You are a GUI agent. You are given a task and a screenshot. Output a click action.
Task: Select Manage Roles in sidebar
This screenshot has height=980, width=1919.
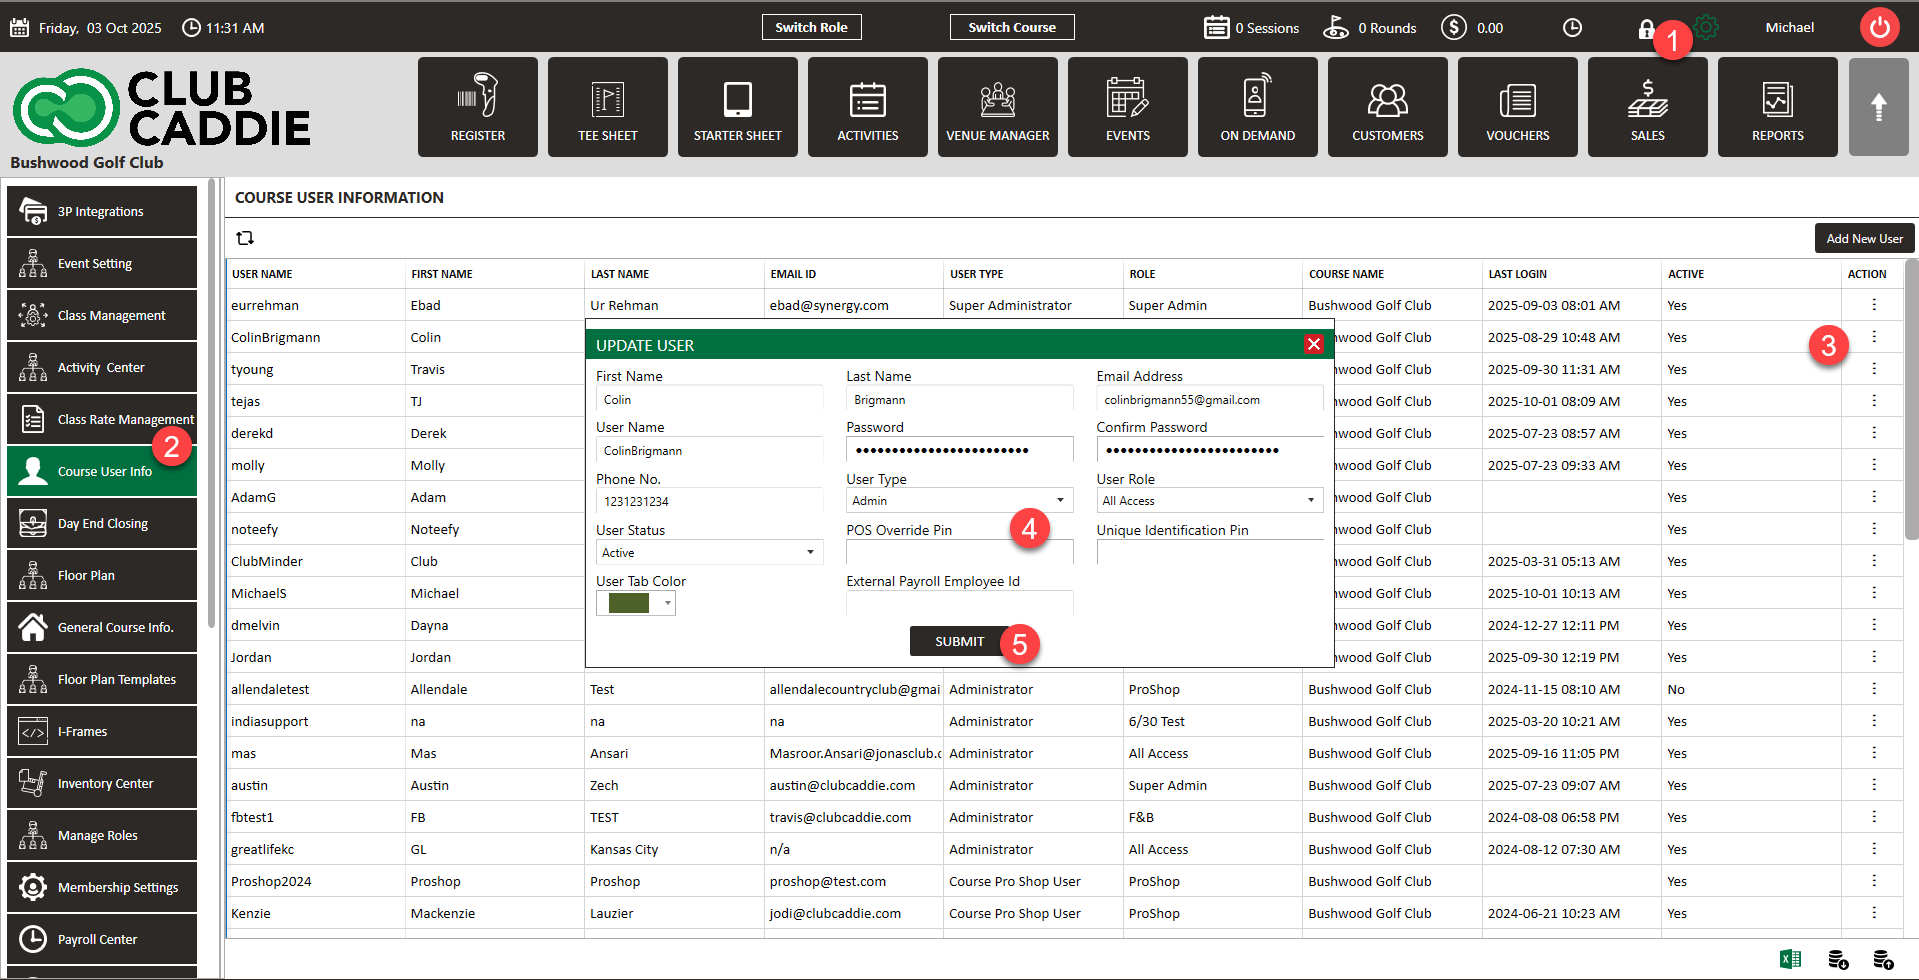point(102,835)
